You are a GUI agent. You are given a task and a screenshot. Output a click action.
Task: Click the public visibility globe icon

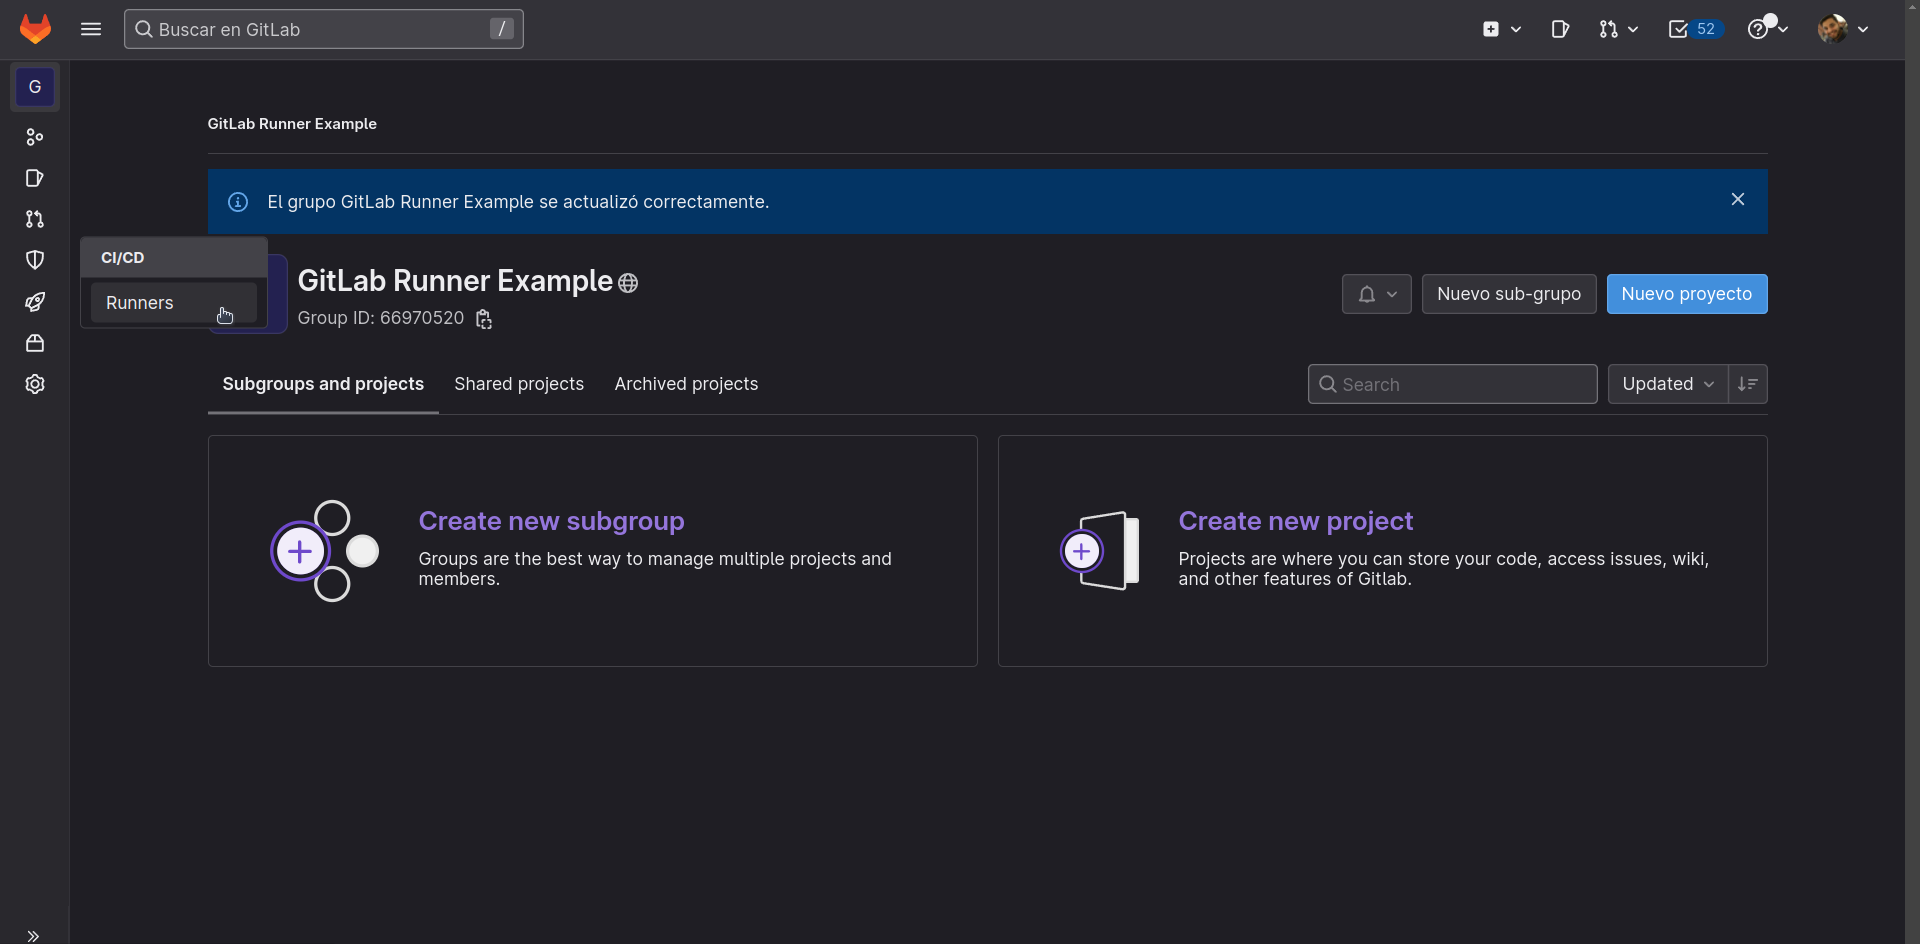click(x=628, y=284)
